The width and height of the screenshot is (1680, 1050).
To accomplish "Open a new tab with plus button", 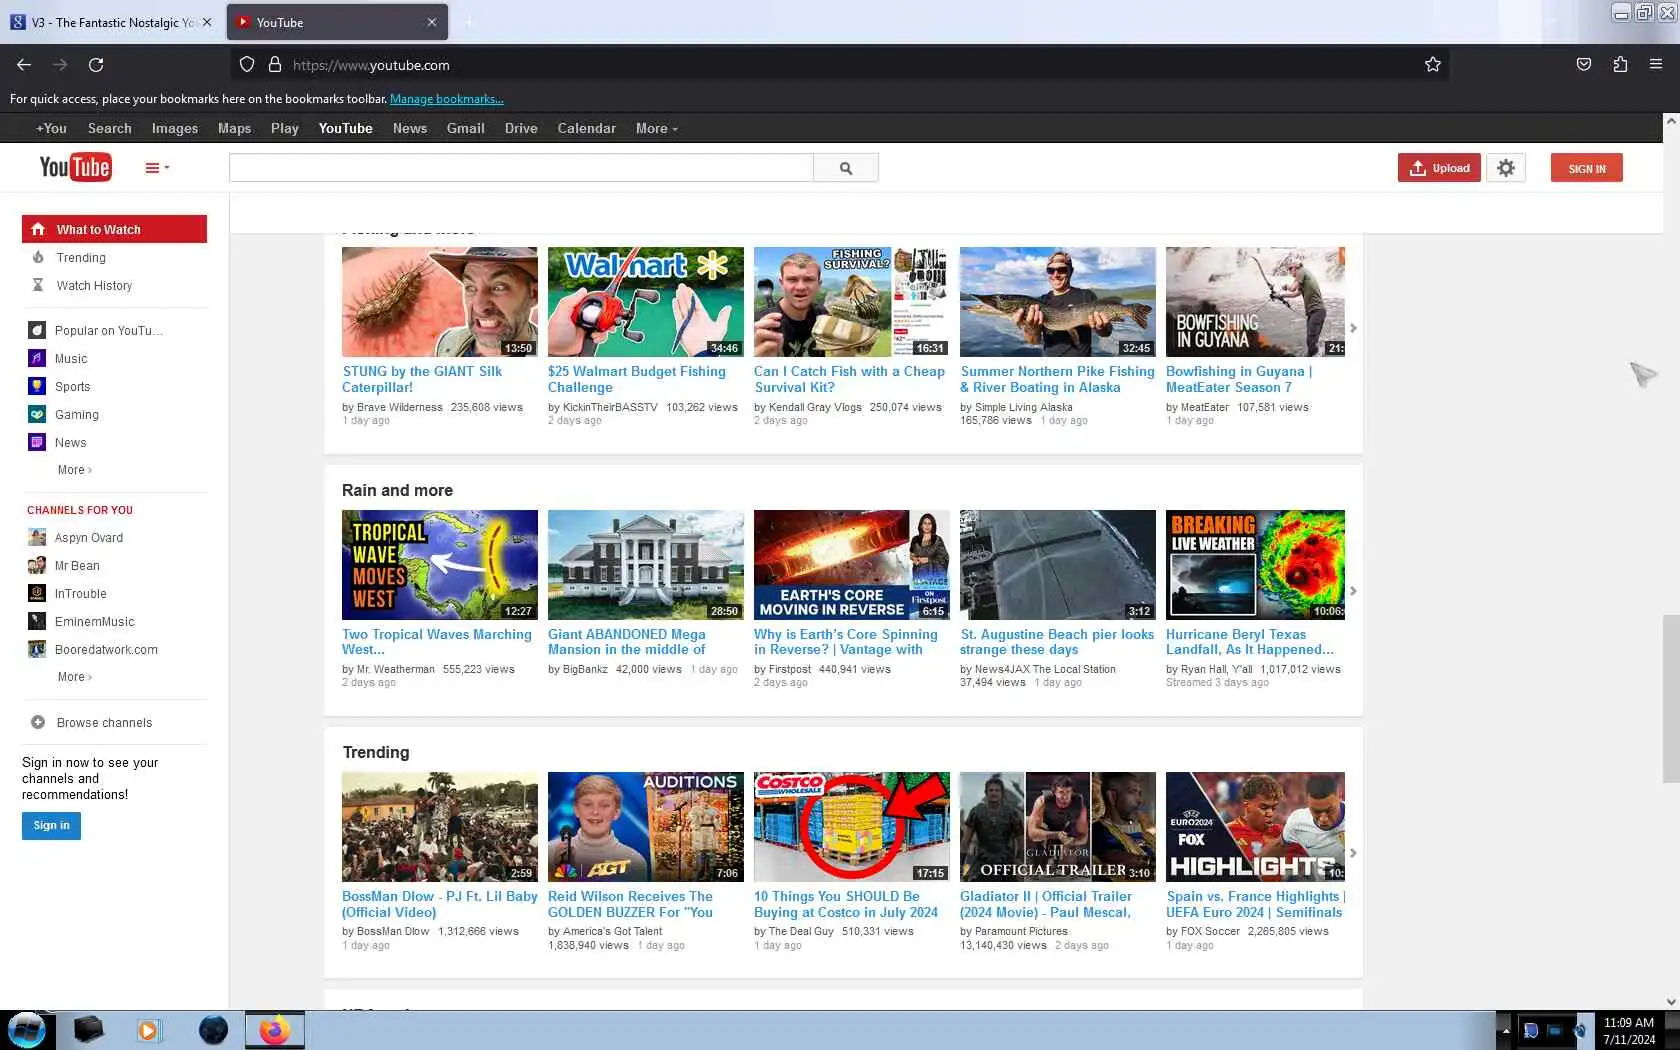I will [x=468, y=22].
